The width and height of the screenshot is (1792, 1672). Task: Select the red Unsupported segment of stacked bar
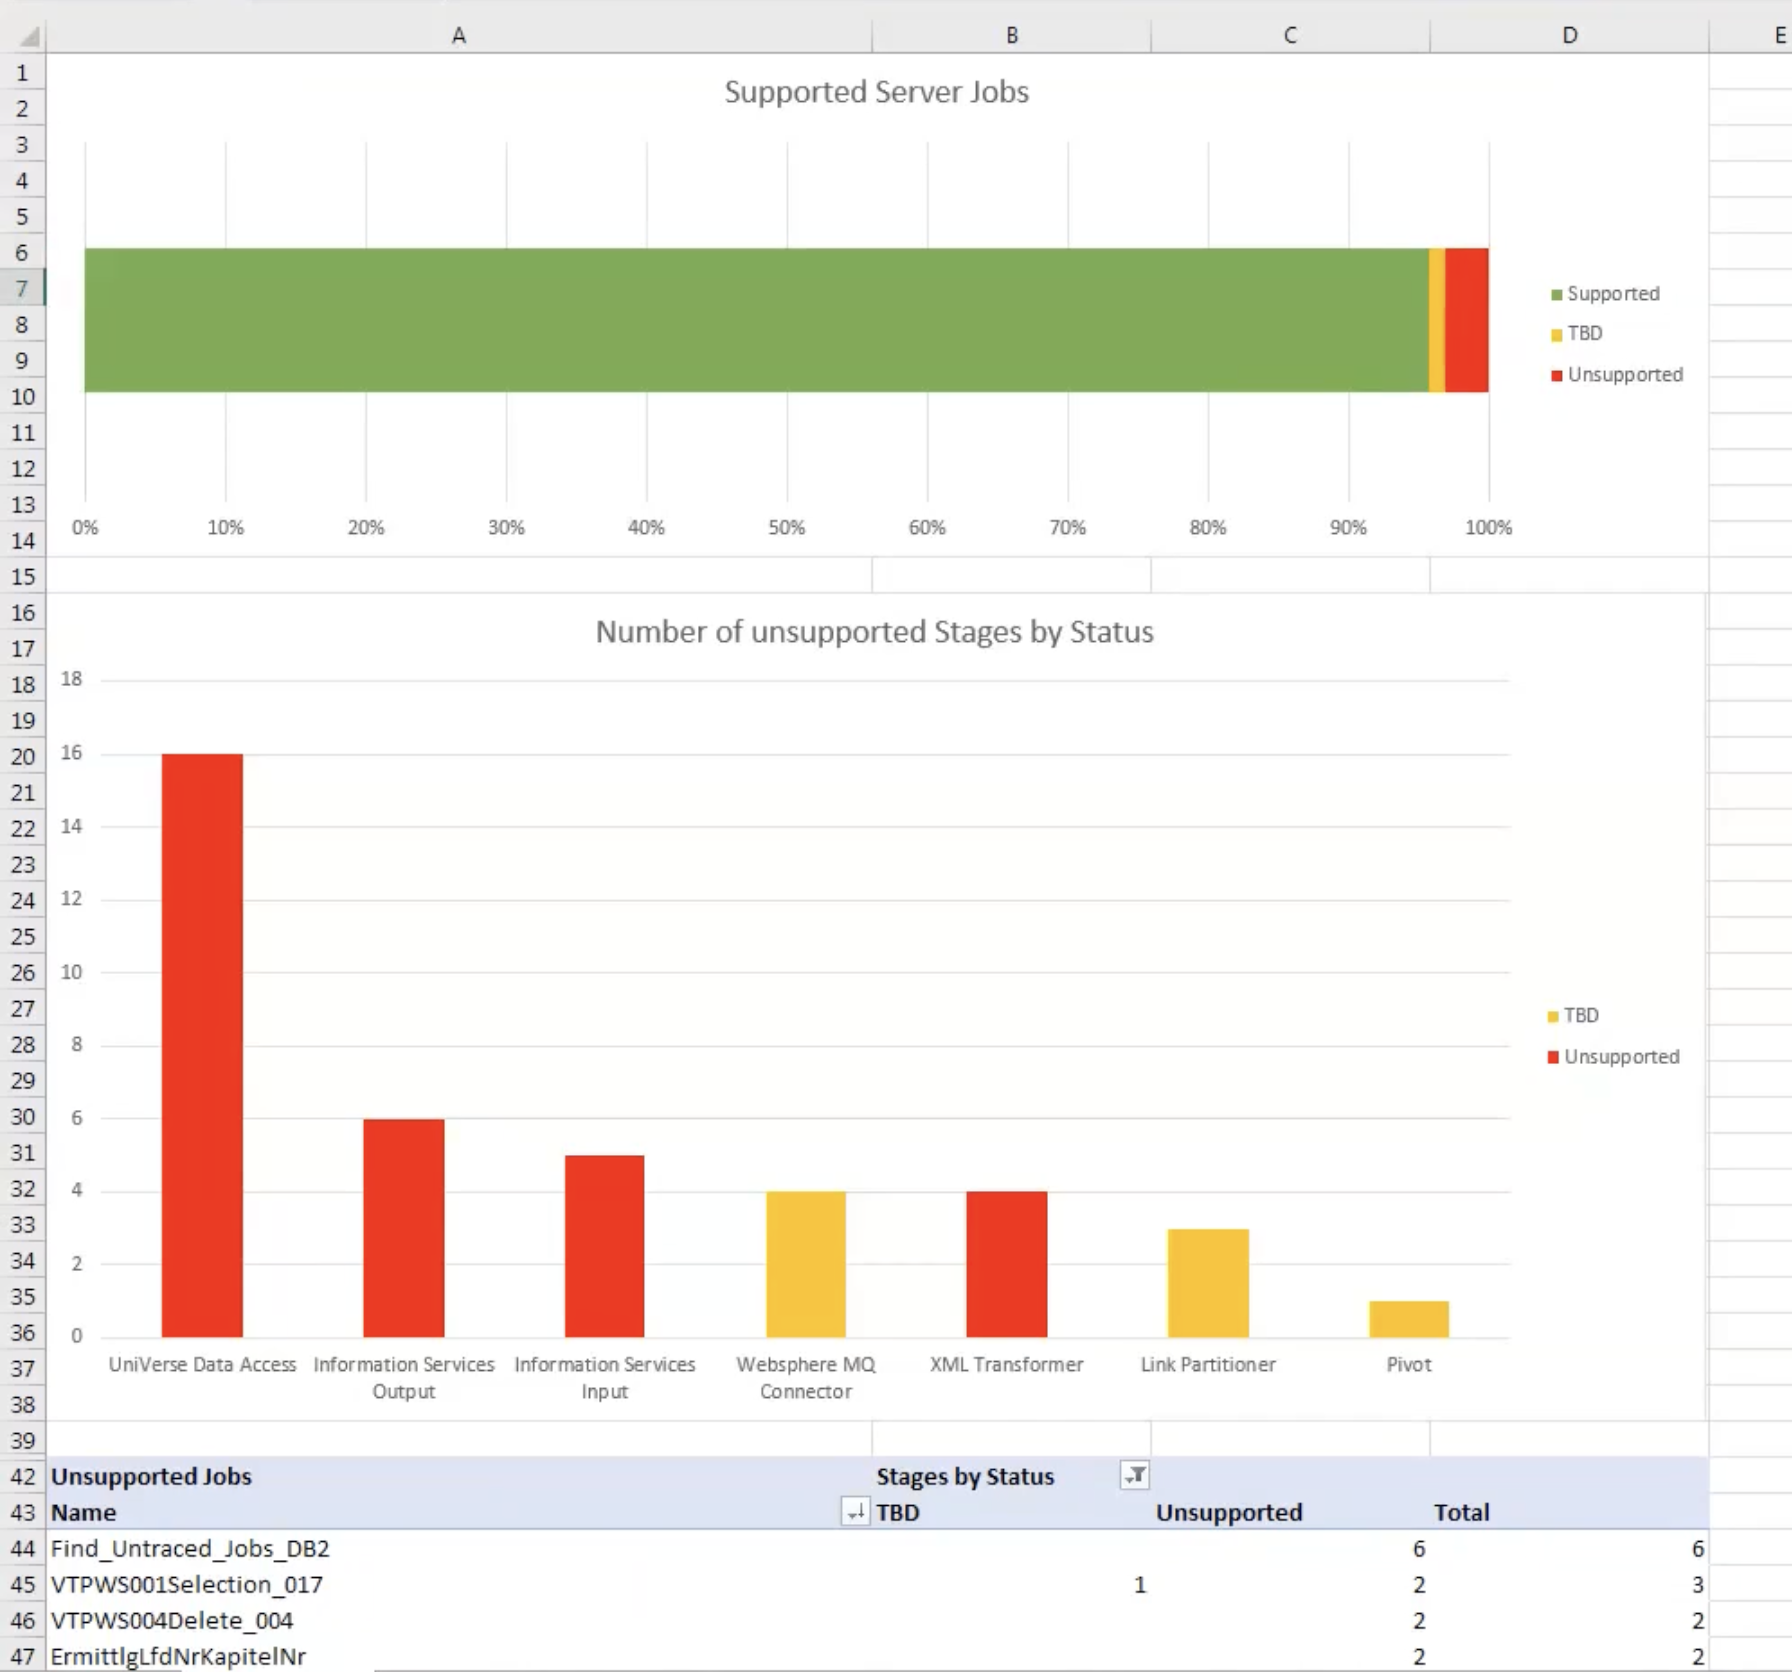coord(1466,320)
